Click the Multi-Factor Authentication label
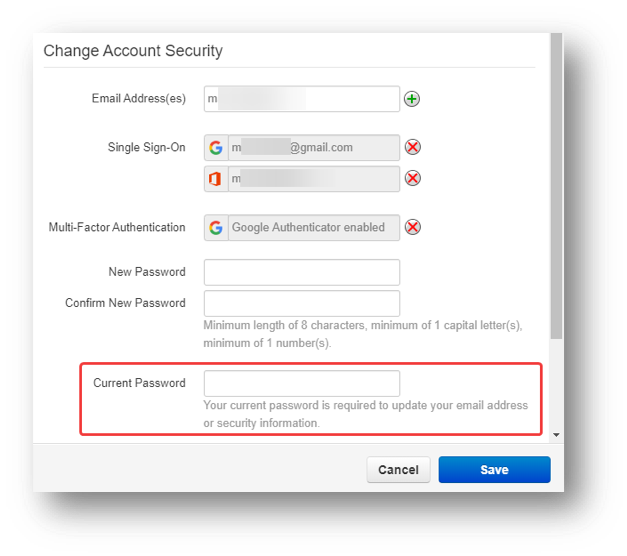This screenshot has height=556, width=627. click(117, 228)
